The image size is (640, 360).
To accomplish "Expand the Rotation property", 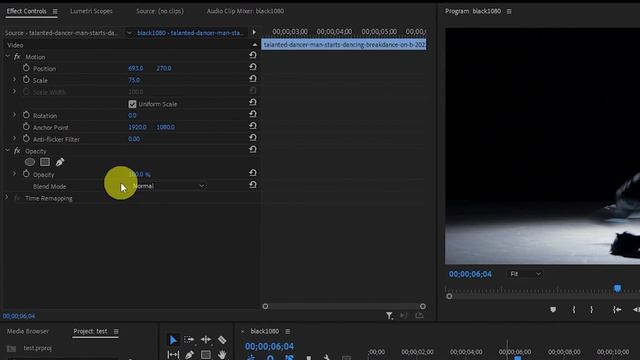I will [14, 115].
